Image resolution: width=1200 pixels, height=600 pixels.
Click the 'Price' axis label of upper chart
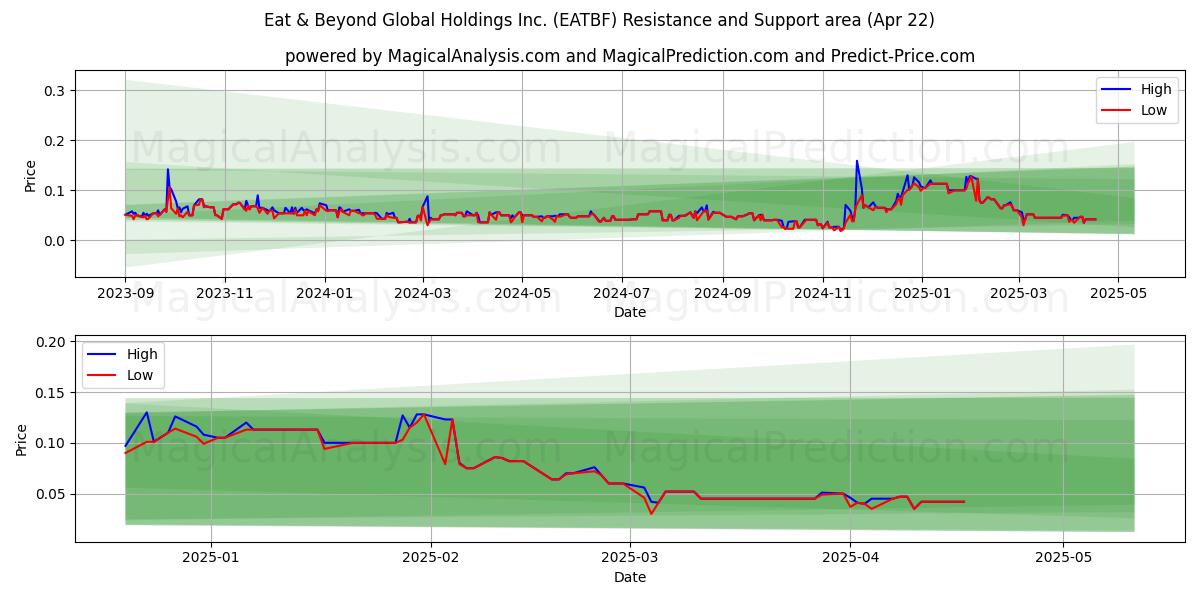tap(30, 175)
